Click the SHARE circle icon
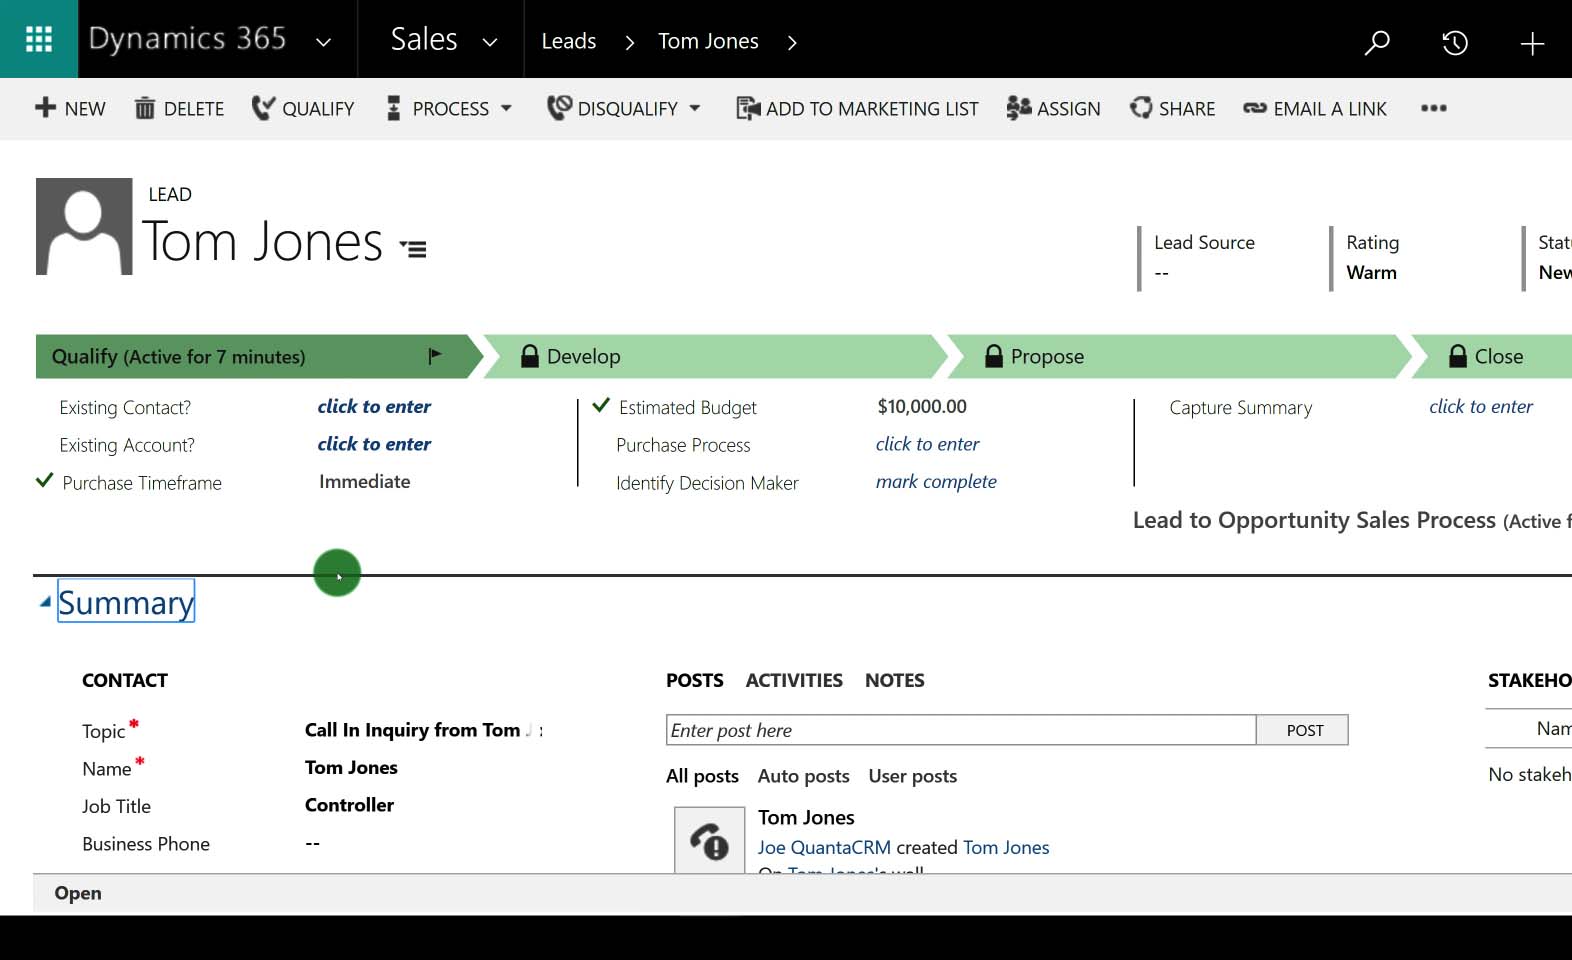 click(1141, 107)
